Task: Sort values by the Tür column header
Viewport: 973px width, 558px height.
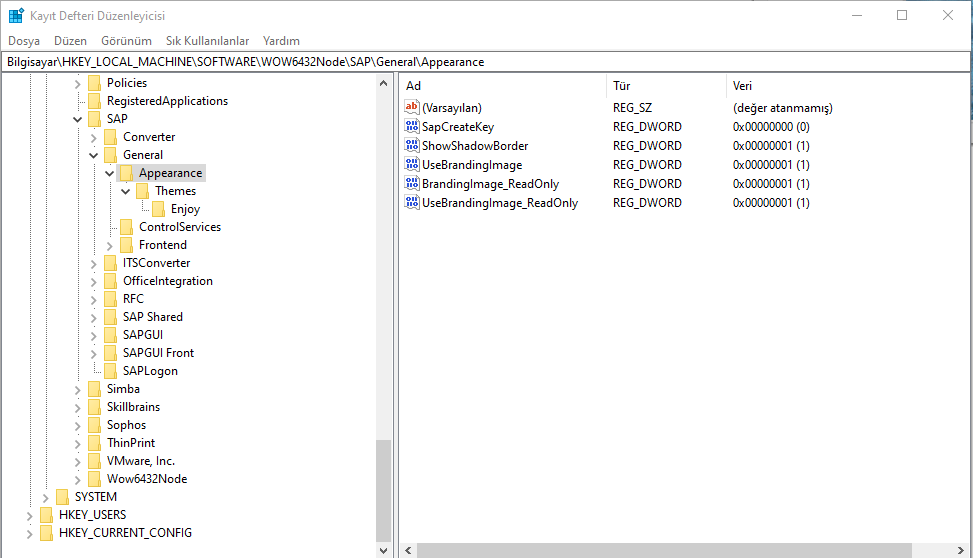Action: 666,86
